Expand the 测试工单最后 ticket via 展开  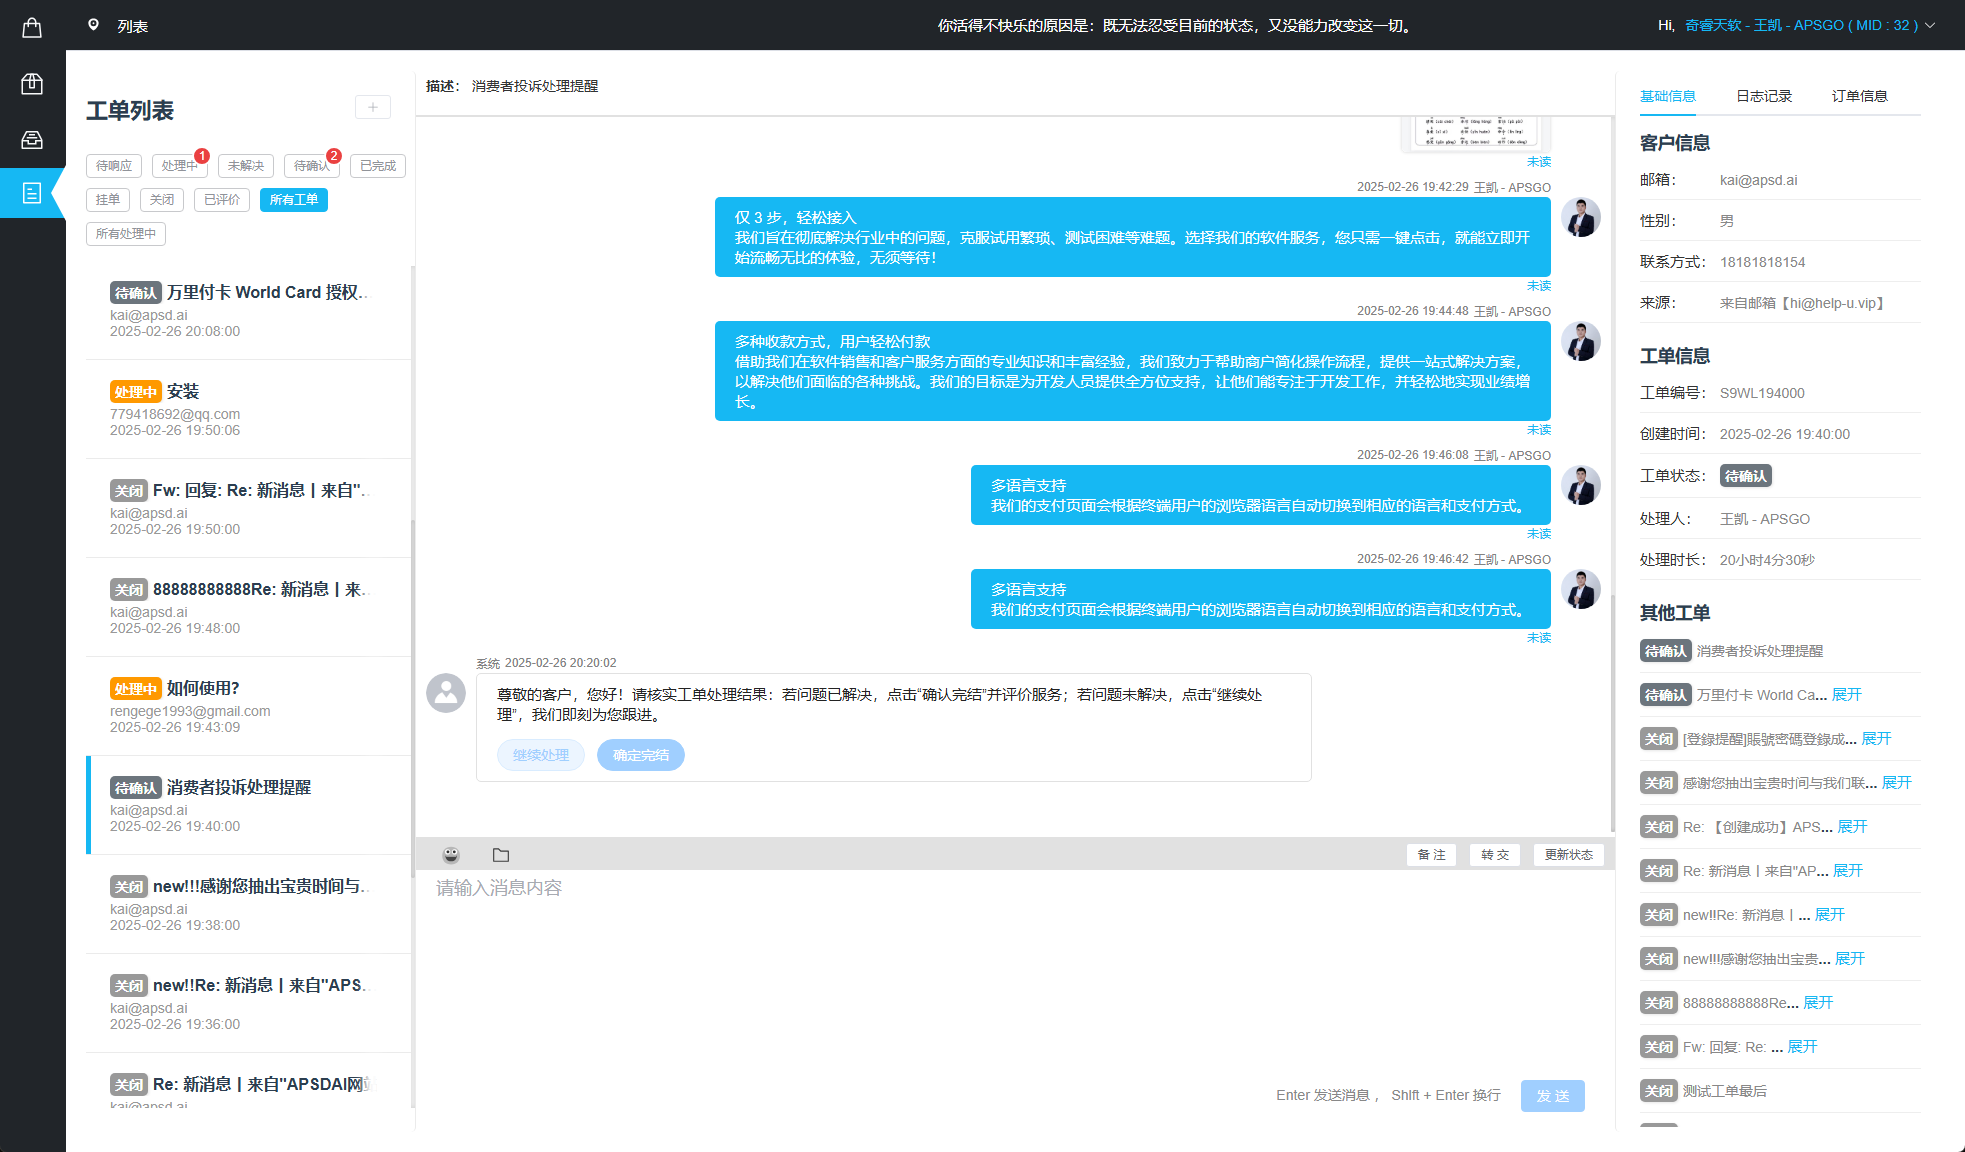coord(1725,1090)
